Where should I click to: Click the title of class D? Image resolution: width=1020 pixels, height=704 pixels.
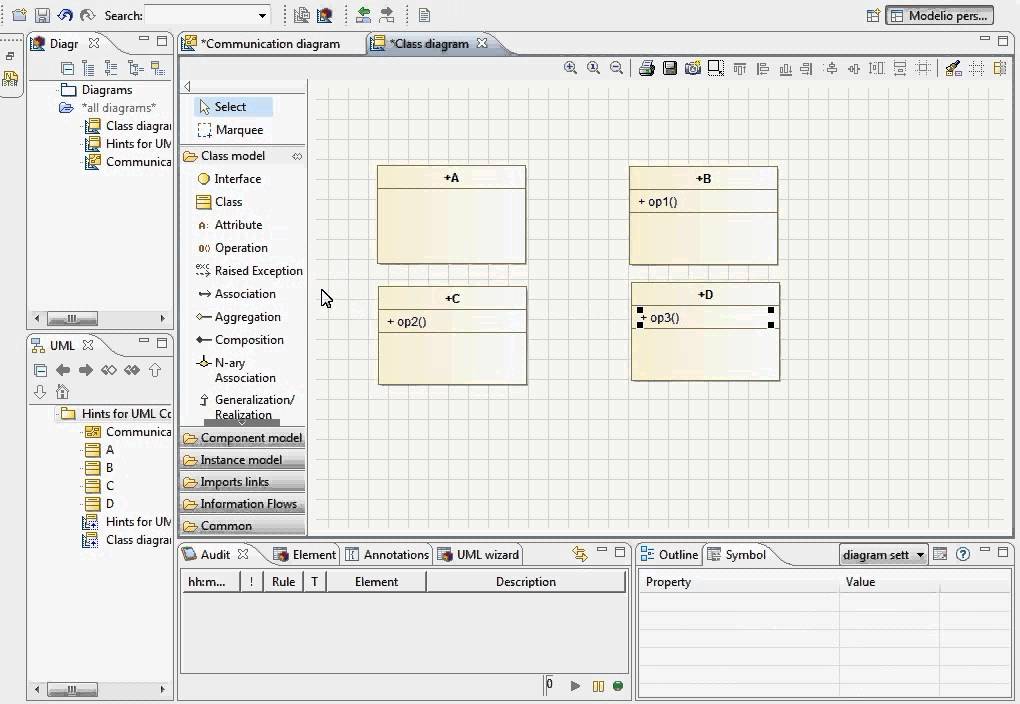(x=705, y=295)
